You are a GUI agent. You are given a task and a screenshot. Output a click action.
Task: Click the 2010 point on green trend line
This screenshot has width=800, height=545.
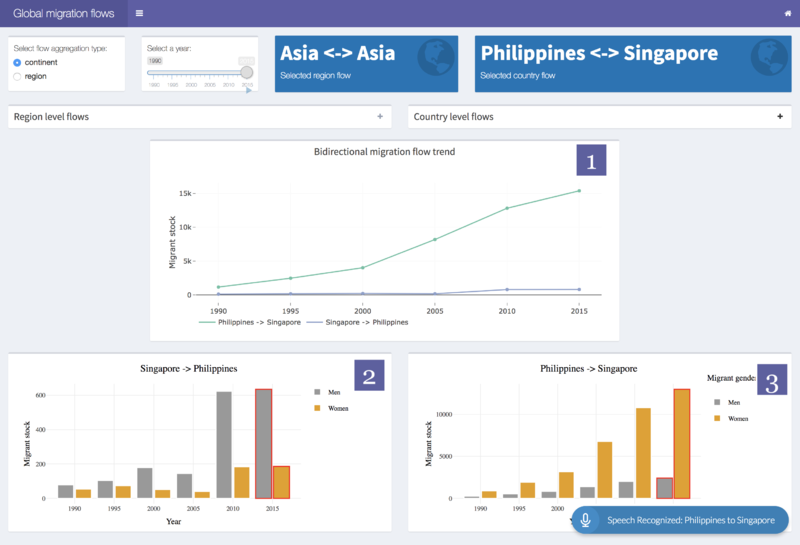pyautogui.click(x=507, y=208)
